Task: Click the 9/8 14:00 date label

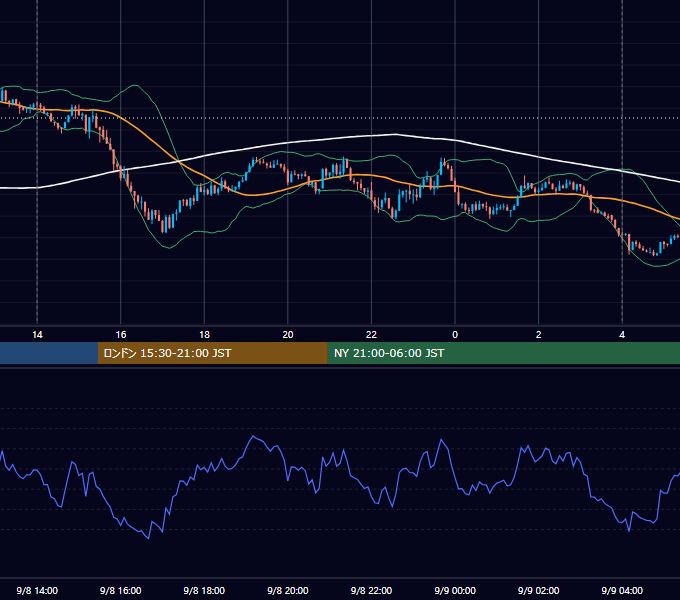Action: [x=37, y=590]
